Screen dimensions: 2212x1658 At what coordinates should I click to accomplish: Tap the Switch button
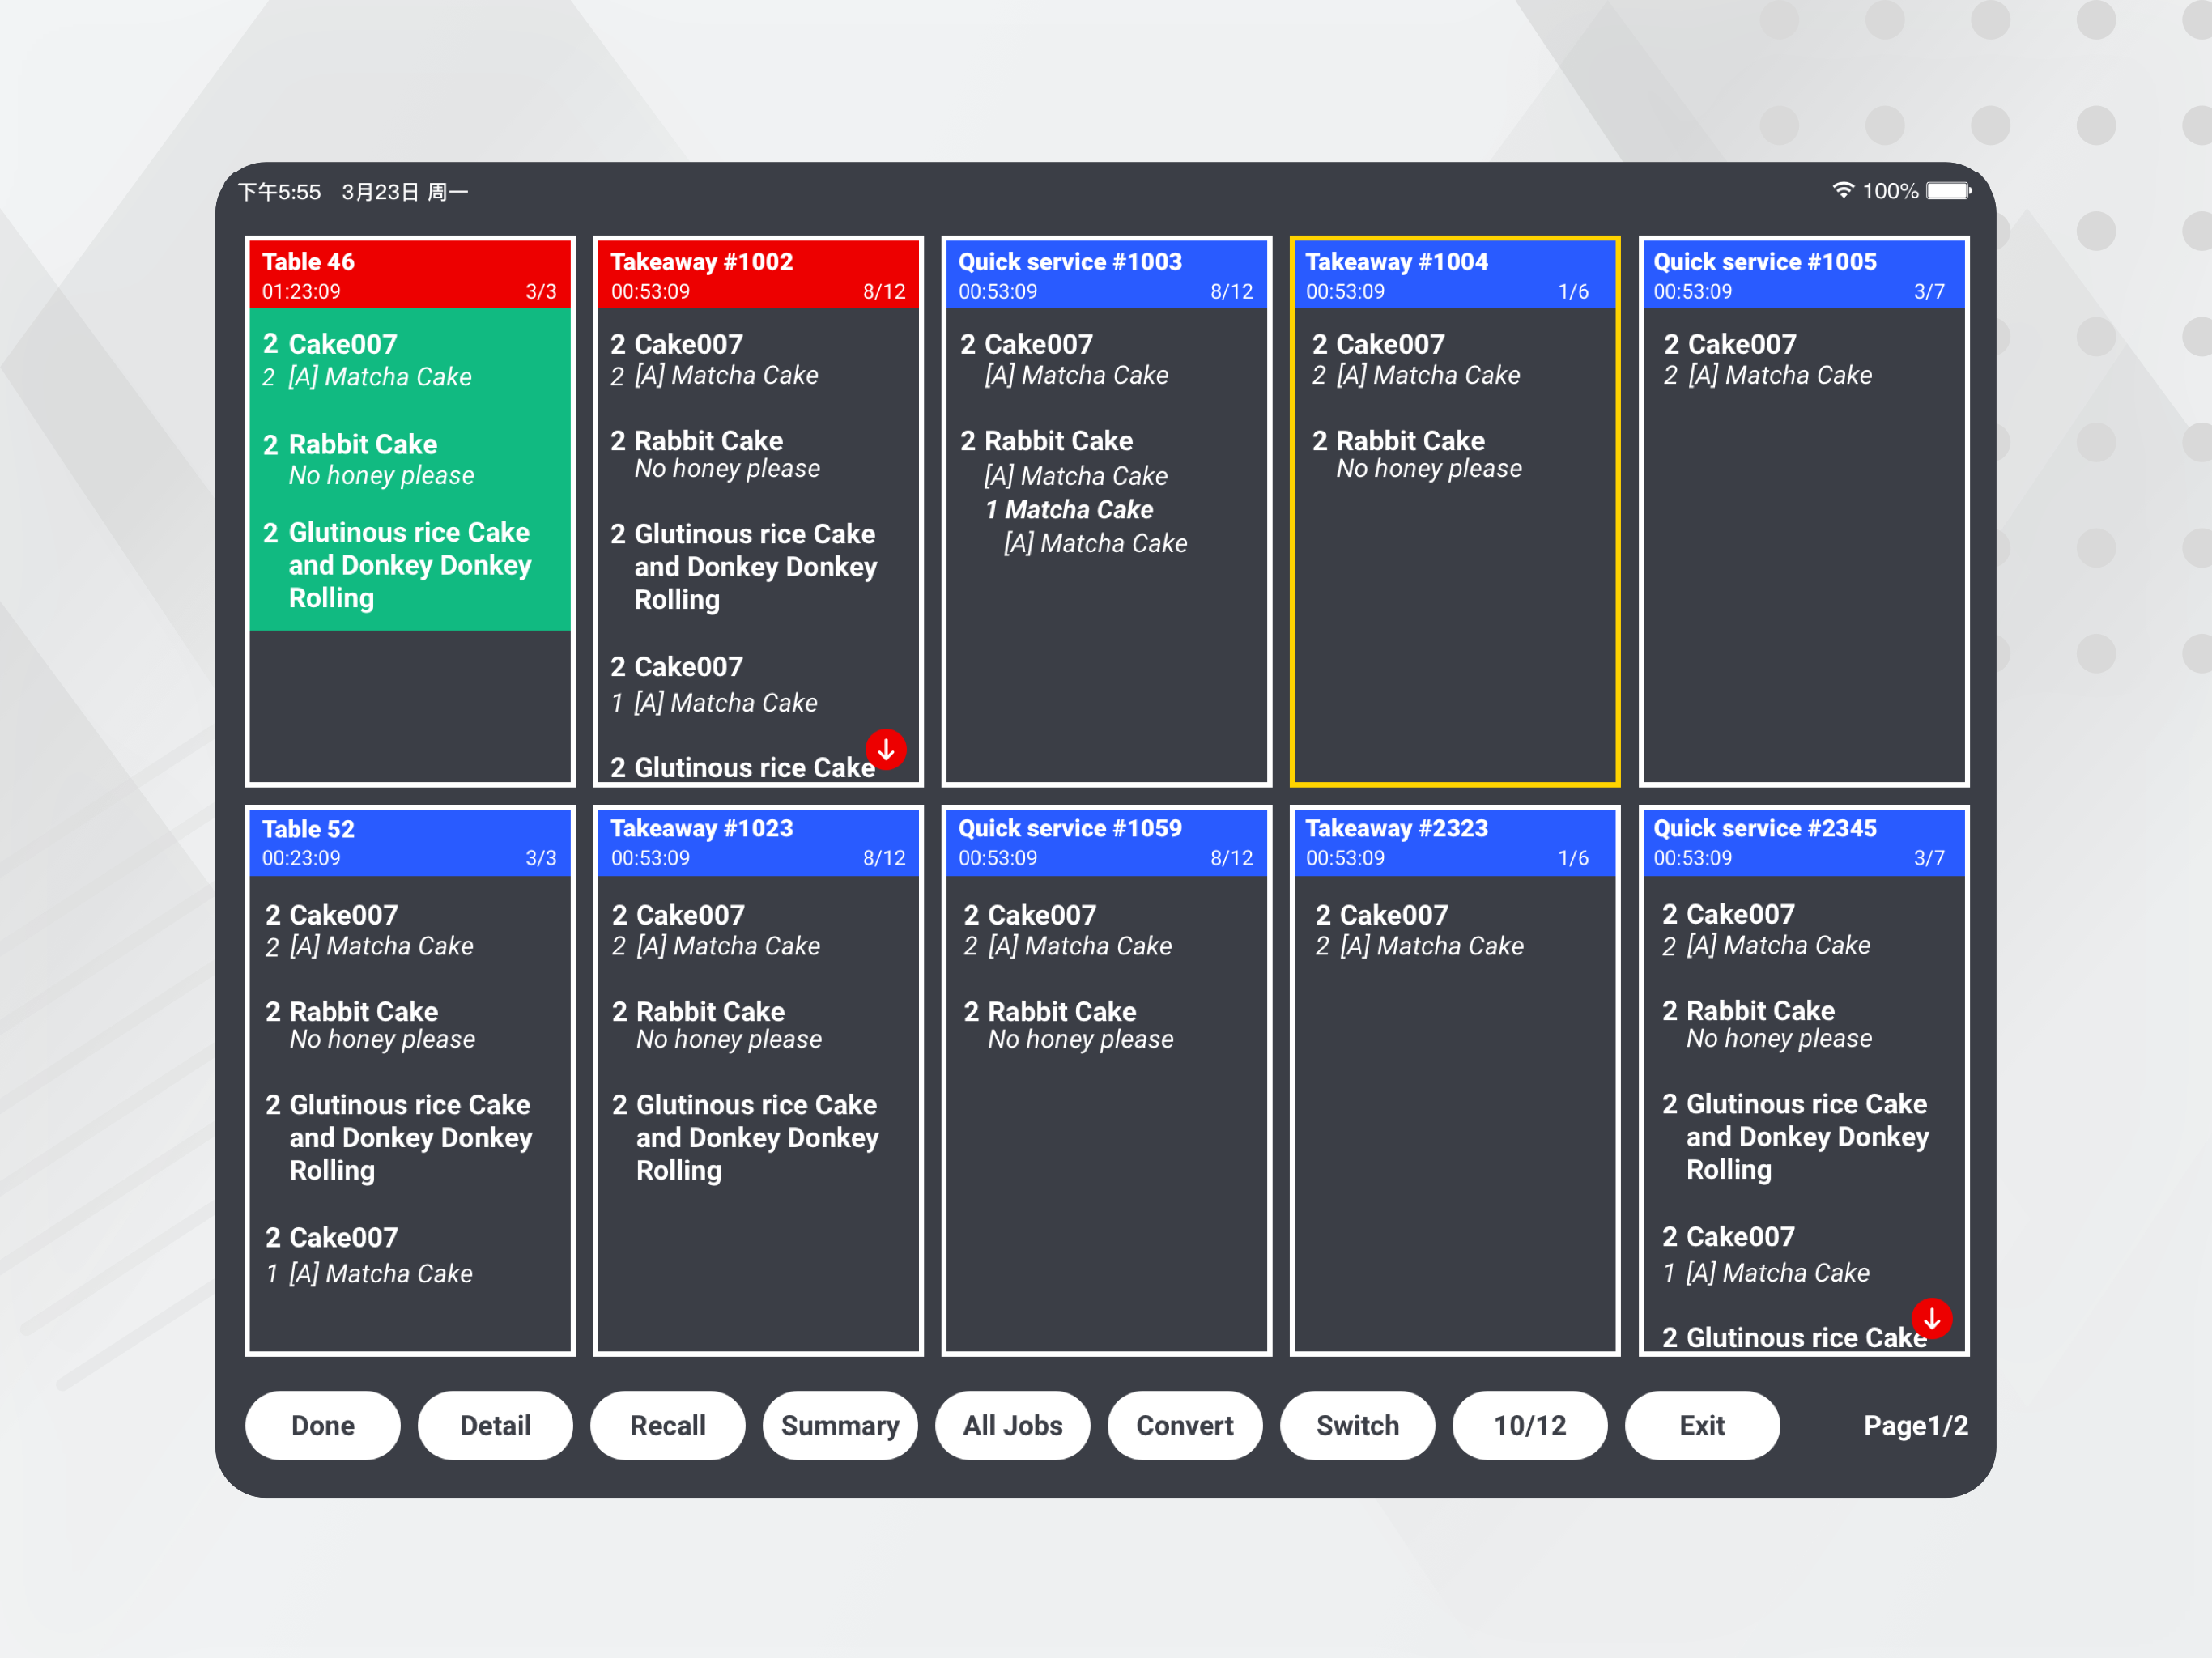tap(1357, 1425)
